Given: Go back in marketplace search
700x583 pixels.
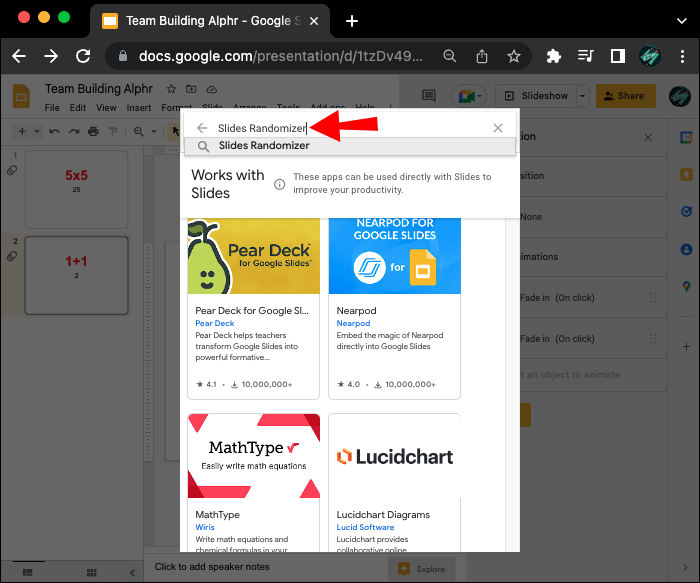Looking at the screenshot, I should coord(202,128).
